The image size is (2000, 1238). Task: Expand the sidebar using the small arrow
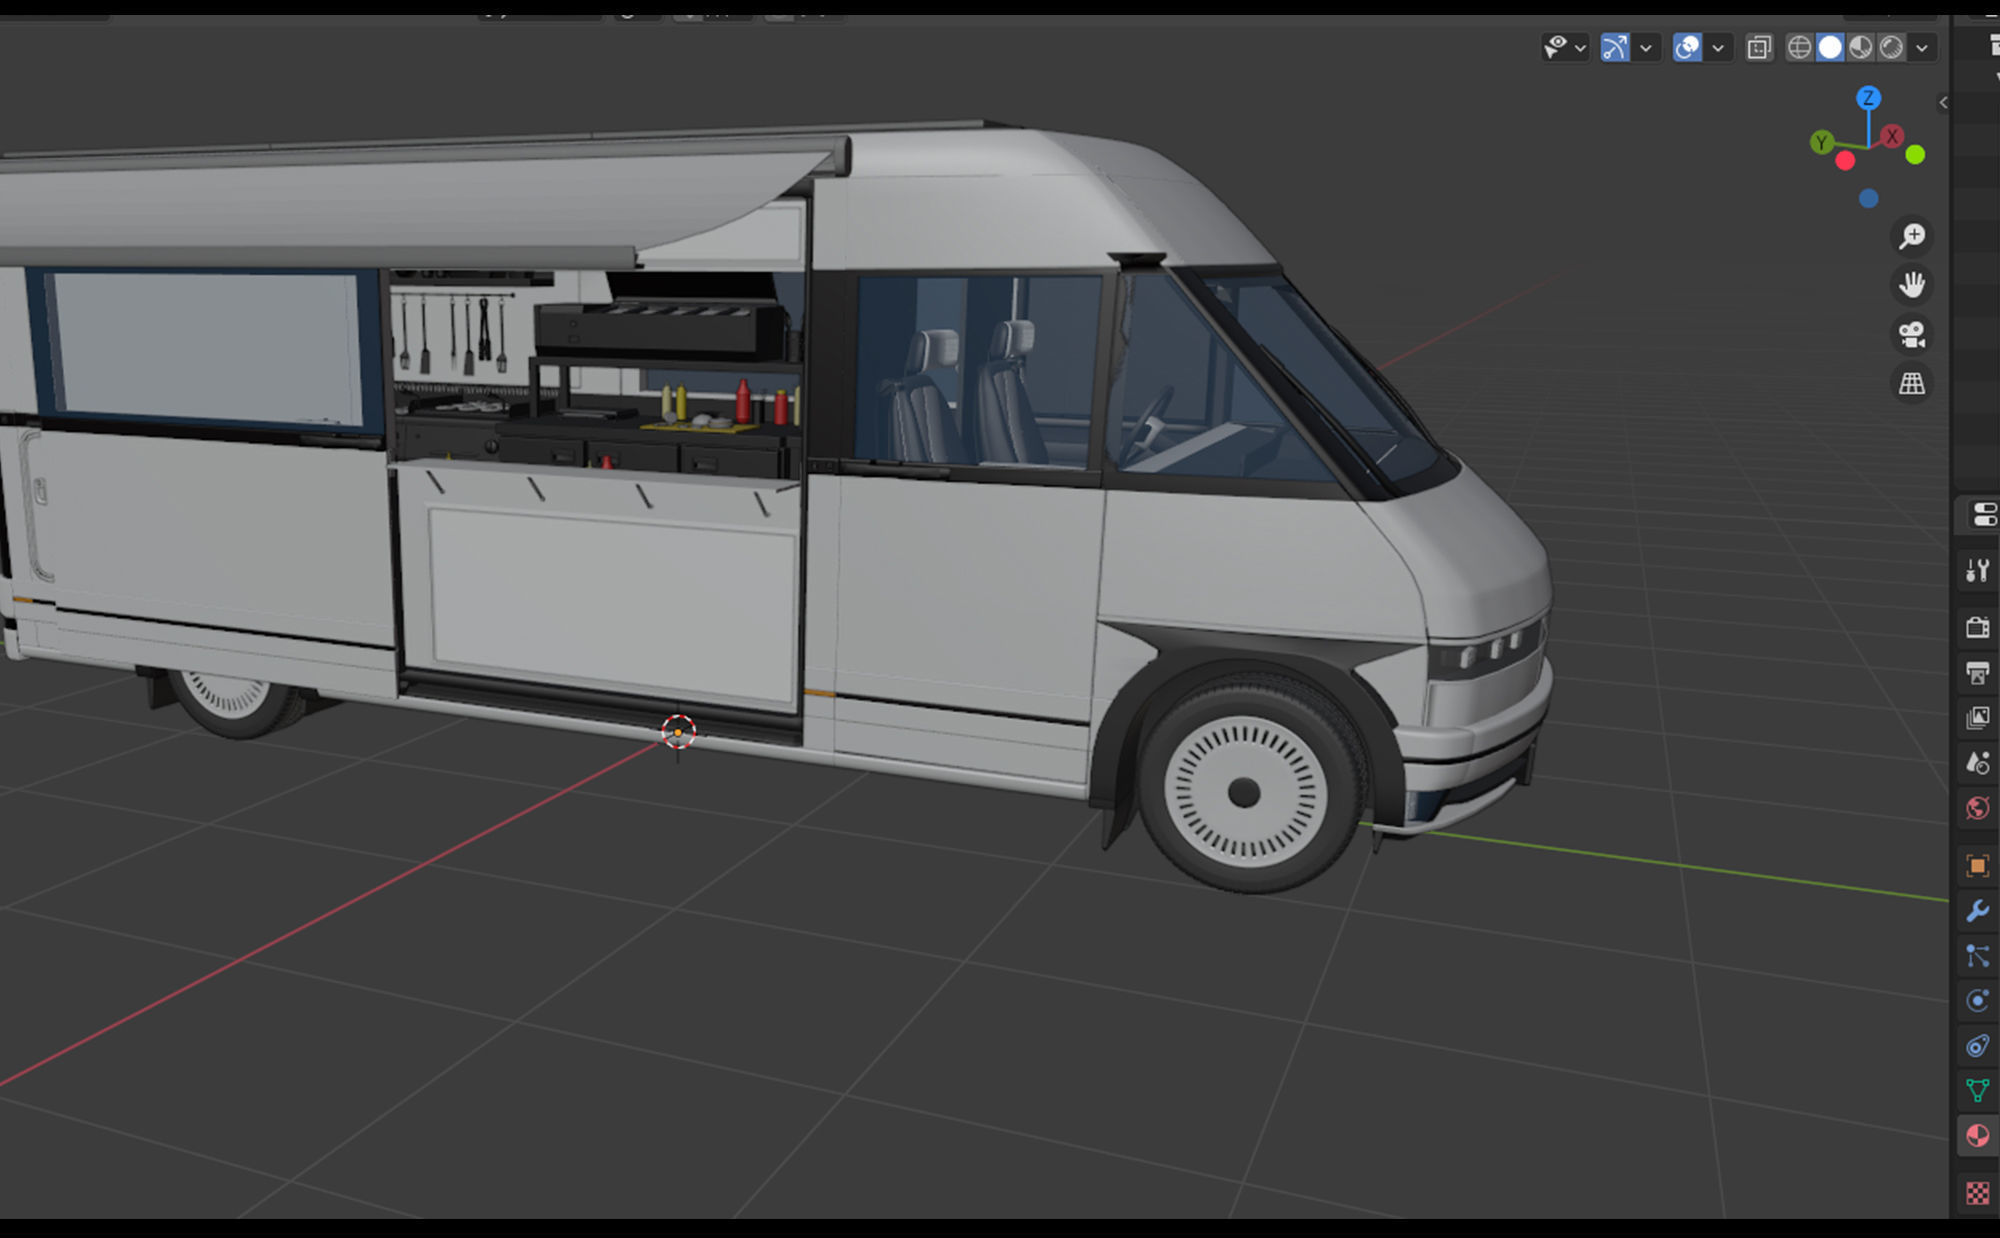pos(1942,102)
